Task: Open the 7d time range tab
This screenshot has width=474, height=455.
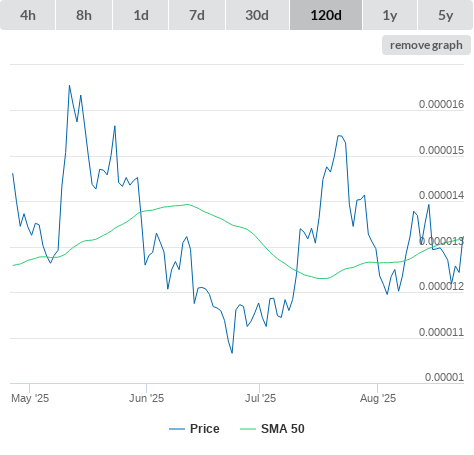Action: pyautogui.click(x=197, y=15)
